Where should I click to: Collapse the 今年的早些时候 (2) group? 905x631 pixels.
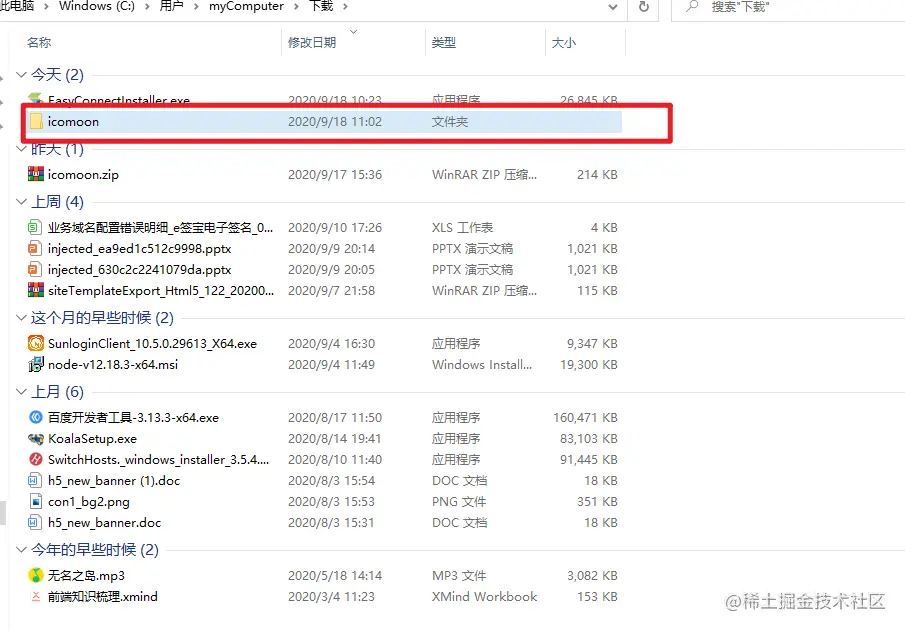coord(21,550)
